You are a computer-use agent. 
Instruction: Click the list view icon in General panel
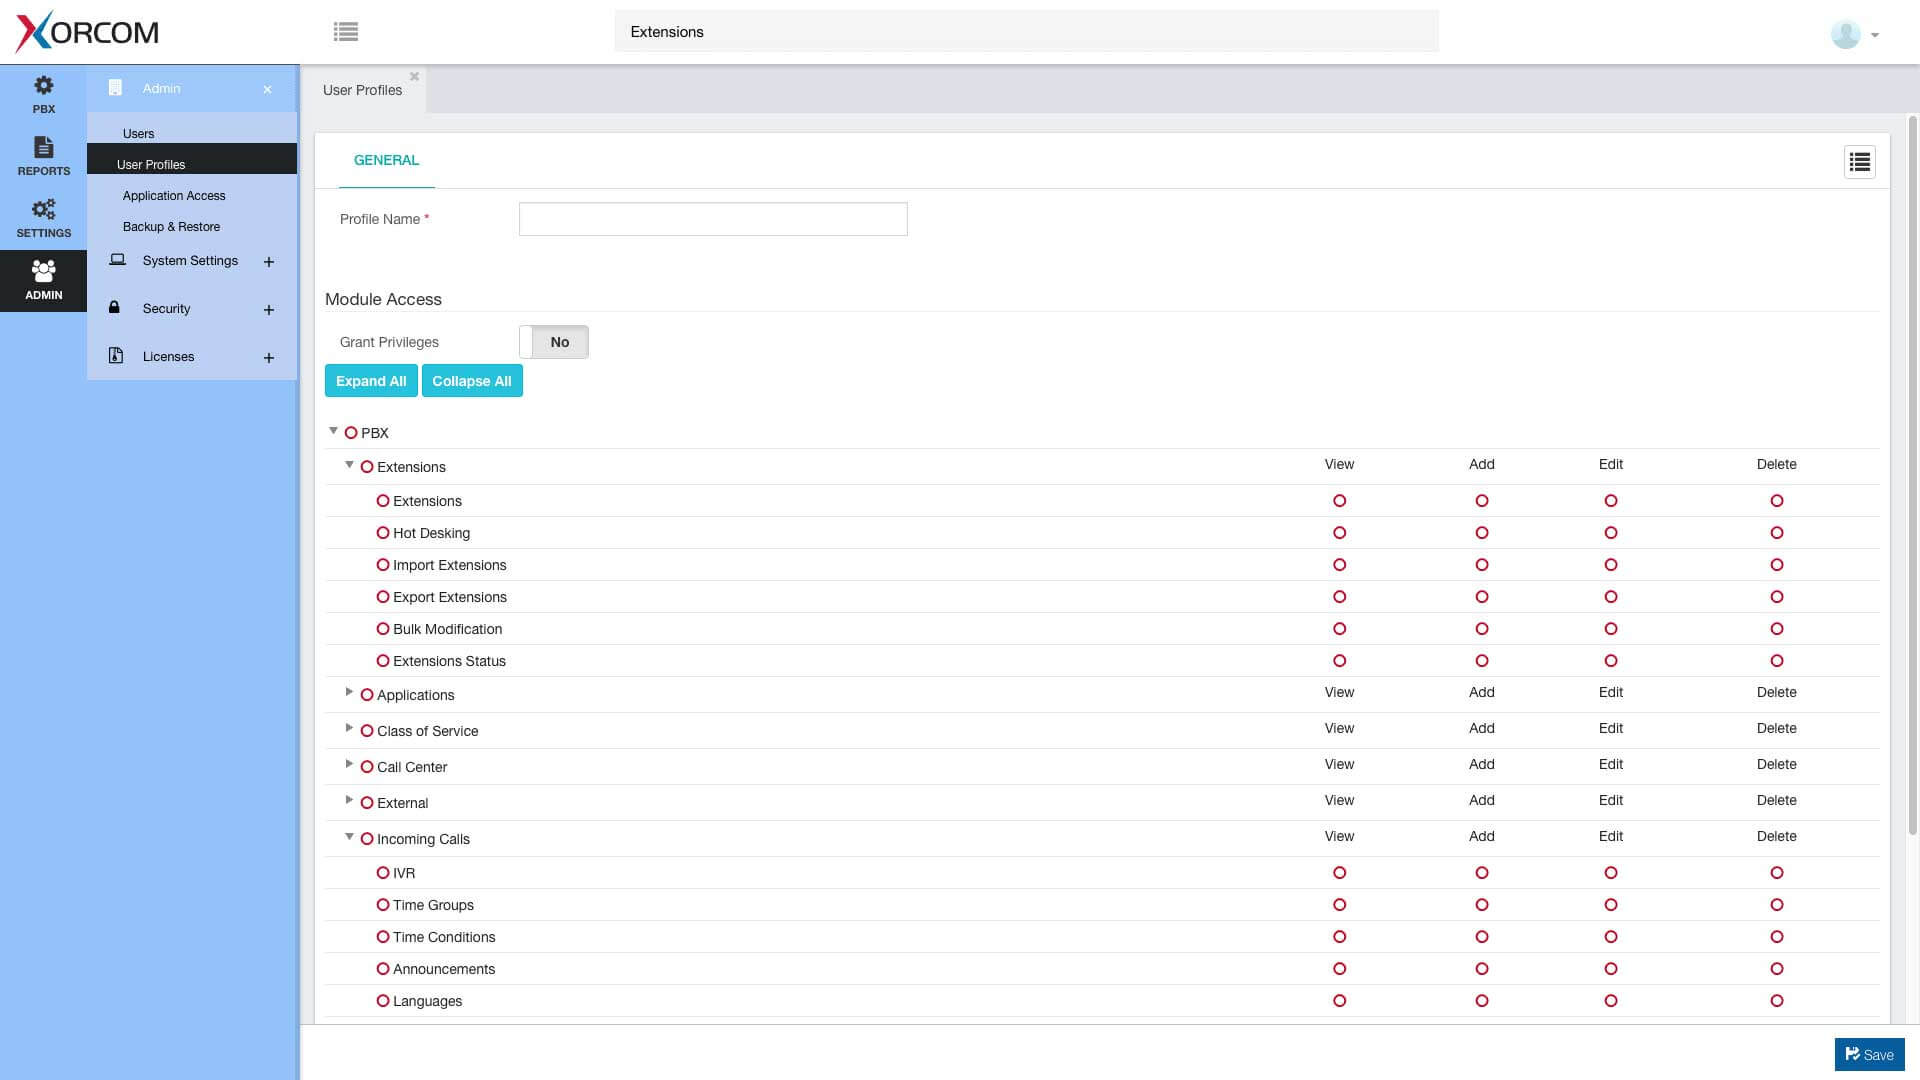[x=1860, y=162]
